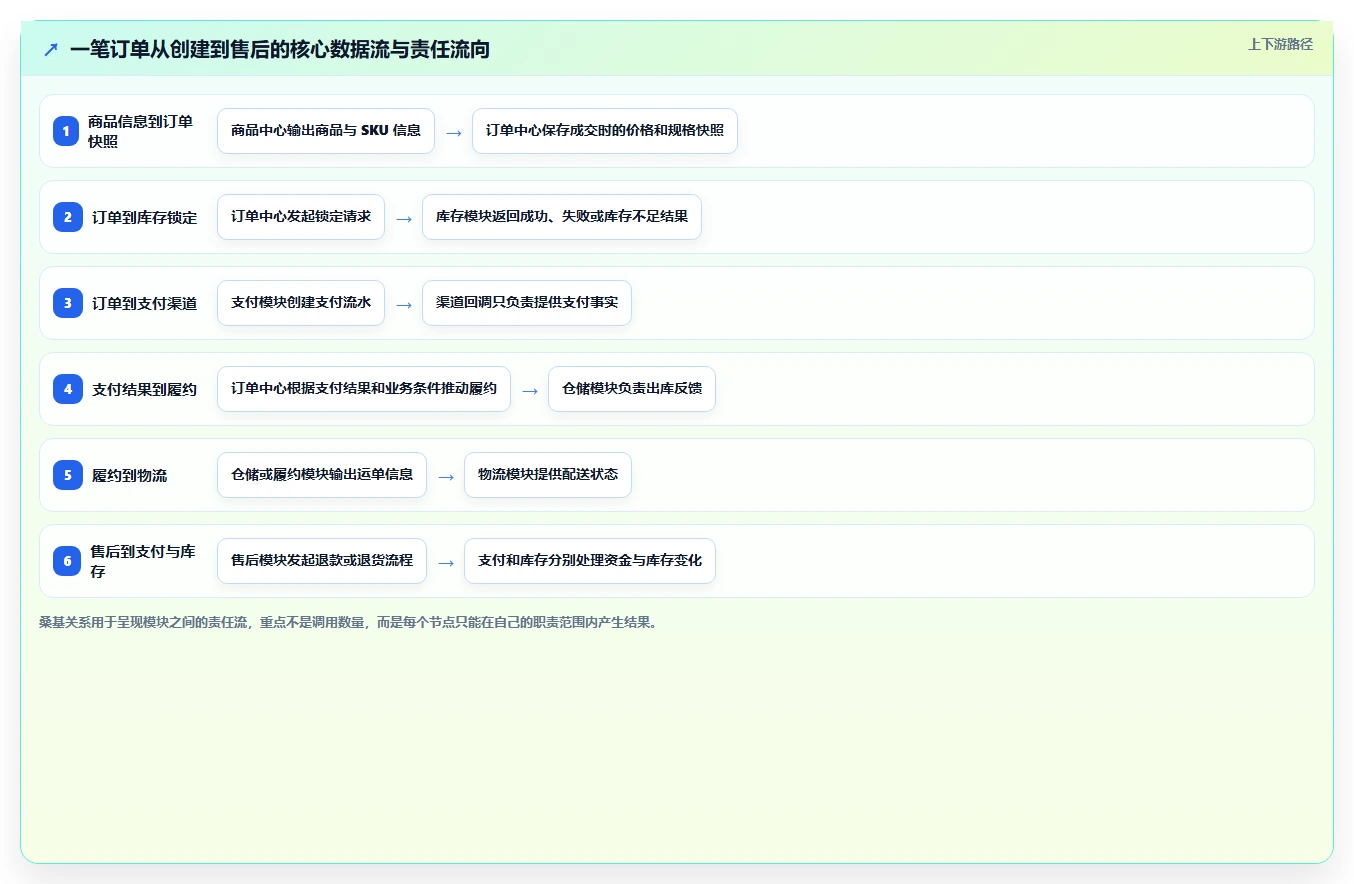Screen dimensions: 1354x884
Task: Click the 履约到物流 row label
Action: [130, 475]
